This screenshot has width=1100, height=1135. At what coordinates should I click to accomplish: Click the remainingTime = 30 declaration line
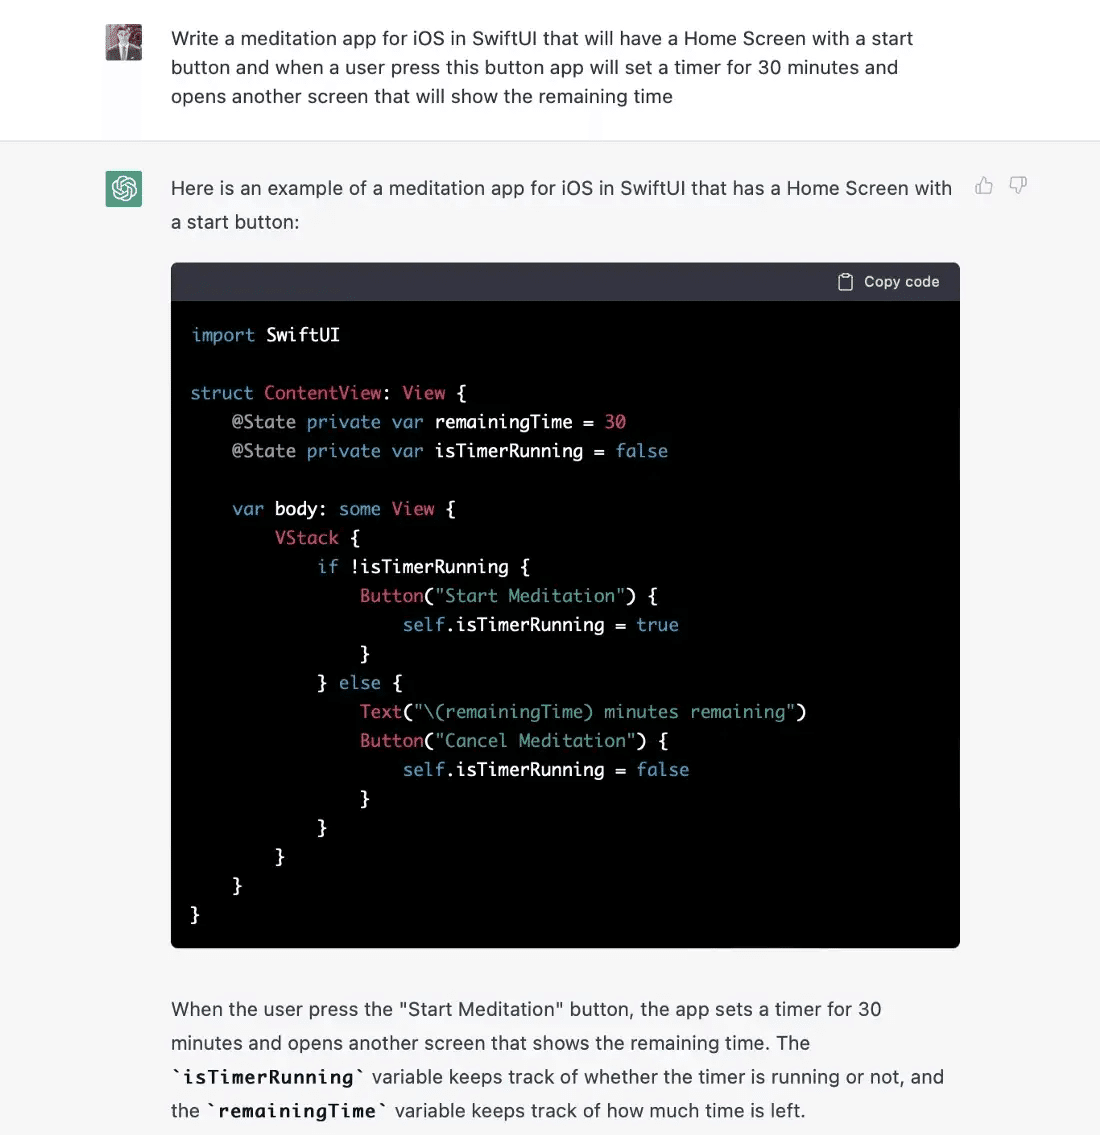click(428, 422)
